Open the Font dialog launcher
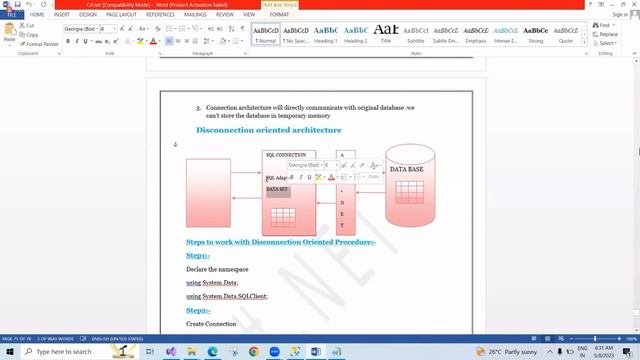This screenshot has width=640, height=360. click(160, 53)
